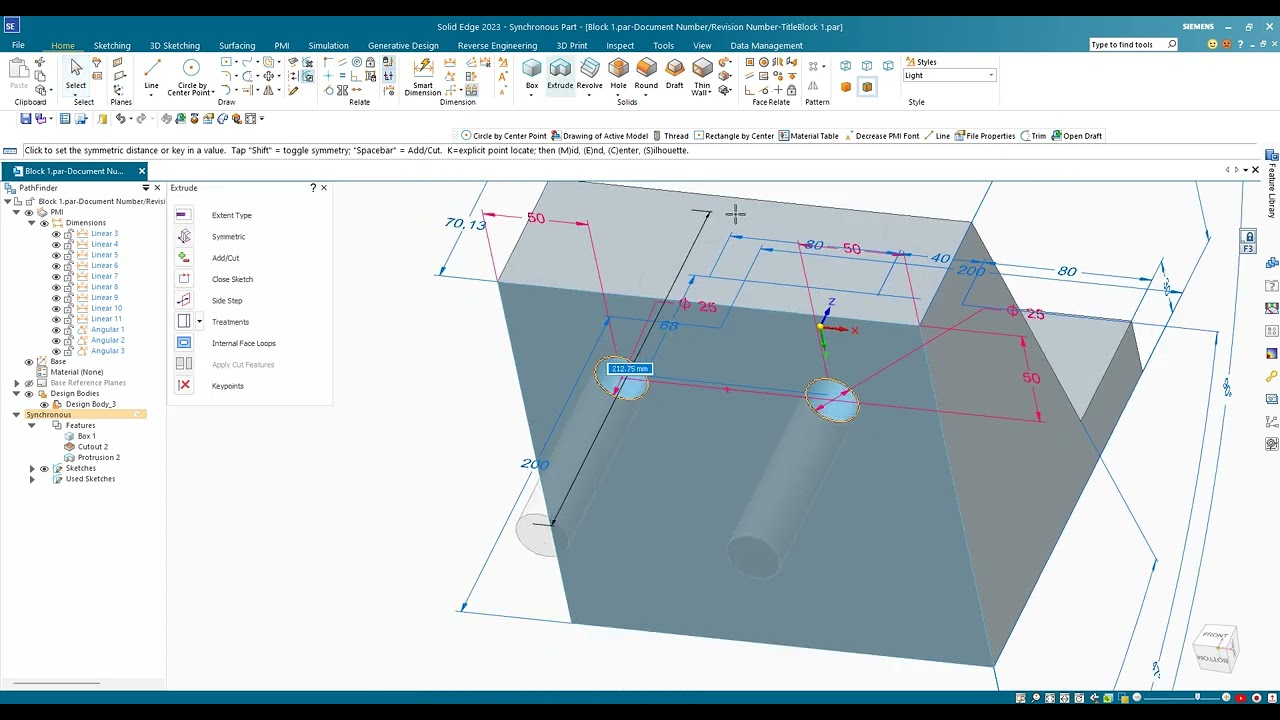Click Rectangle by Center command
Image resolution: width=1280 pixels, height=720 pixels.
734,136
